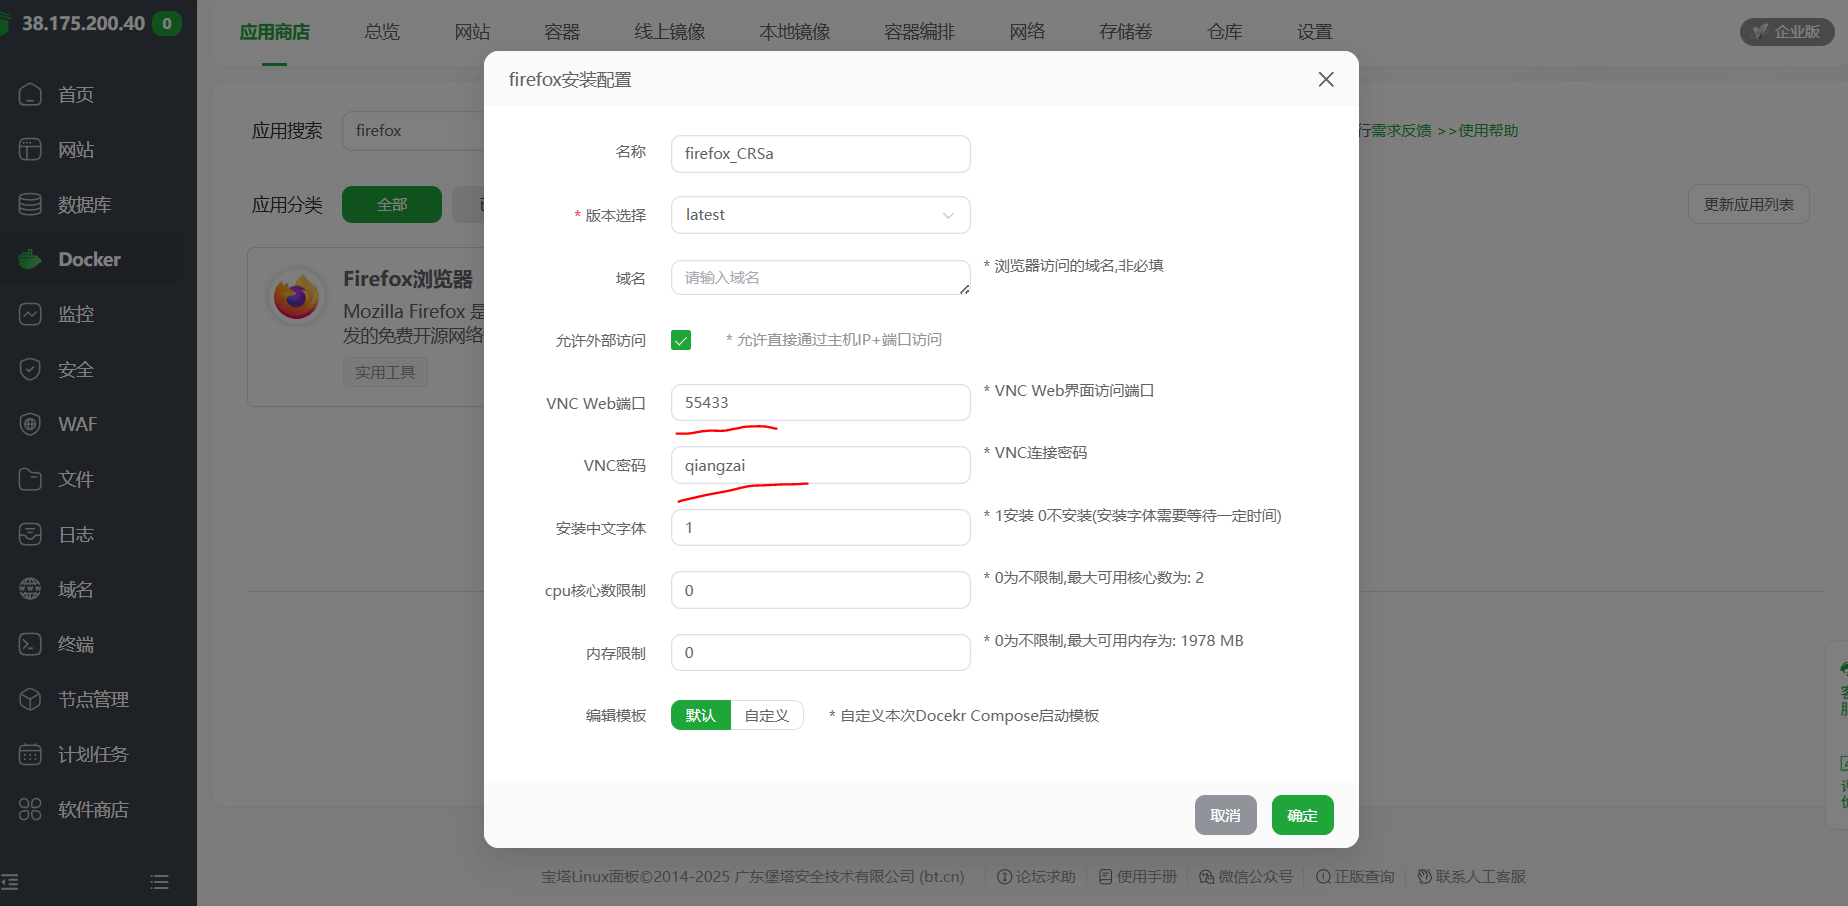Click the Firefox browser app logo
This screenshot has height=906, width=1848.
tap(296, 298)
